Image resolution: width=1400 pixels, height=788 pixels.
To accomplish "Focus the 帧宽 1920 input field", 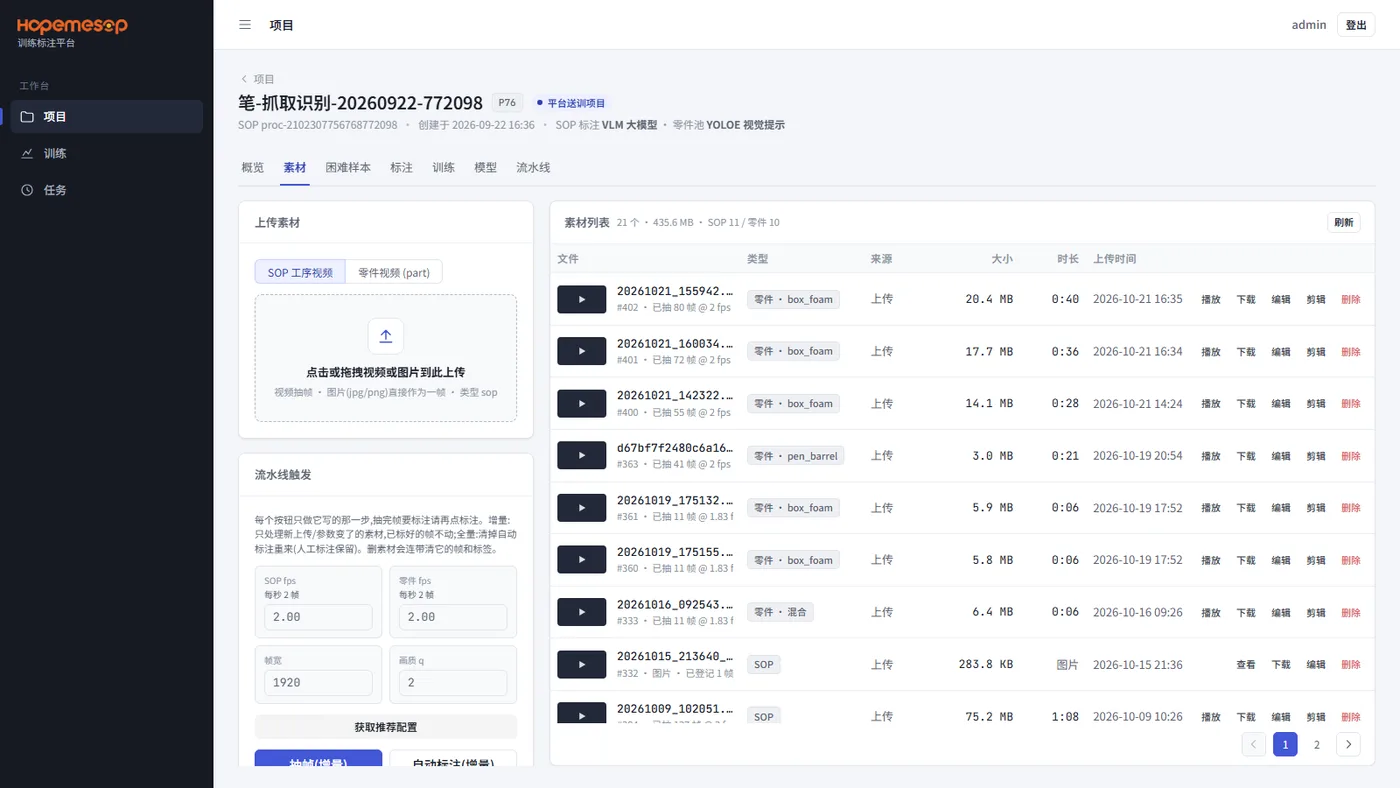I will (x=318, y=682).
